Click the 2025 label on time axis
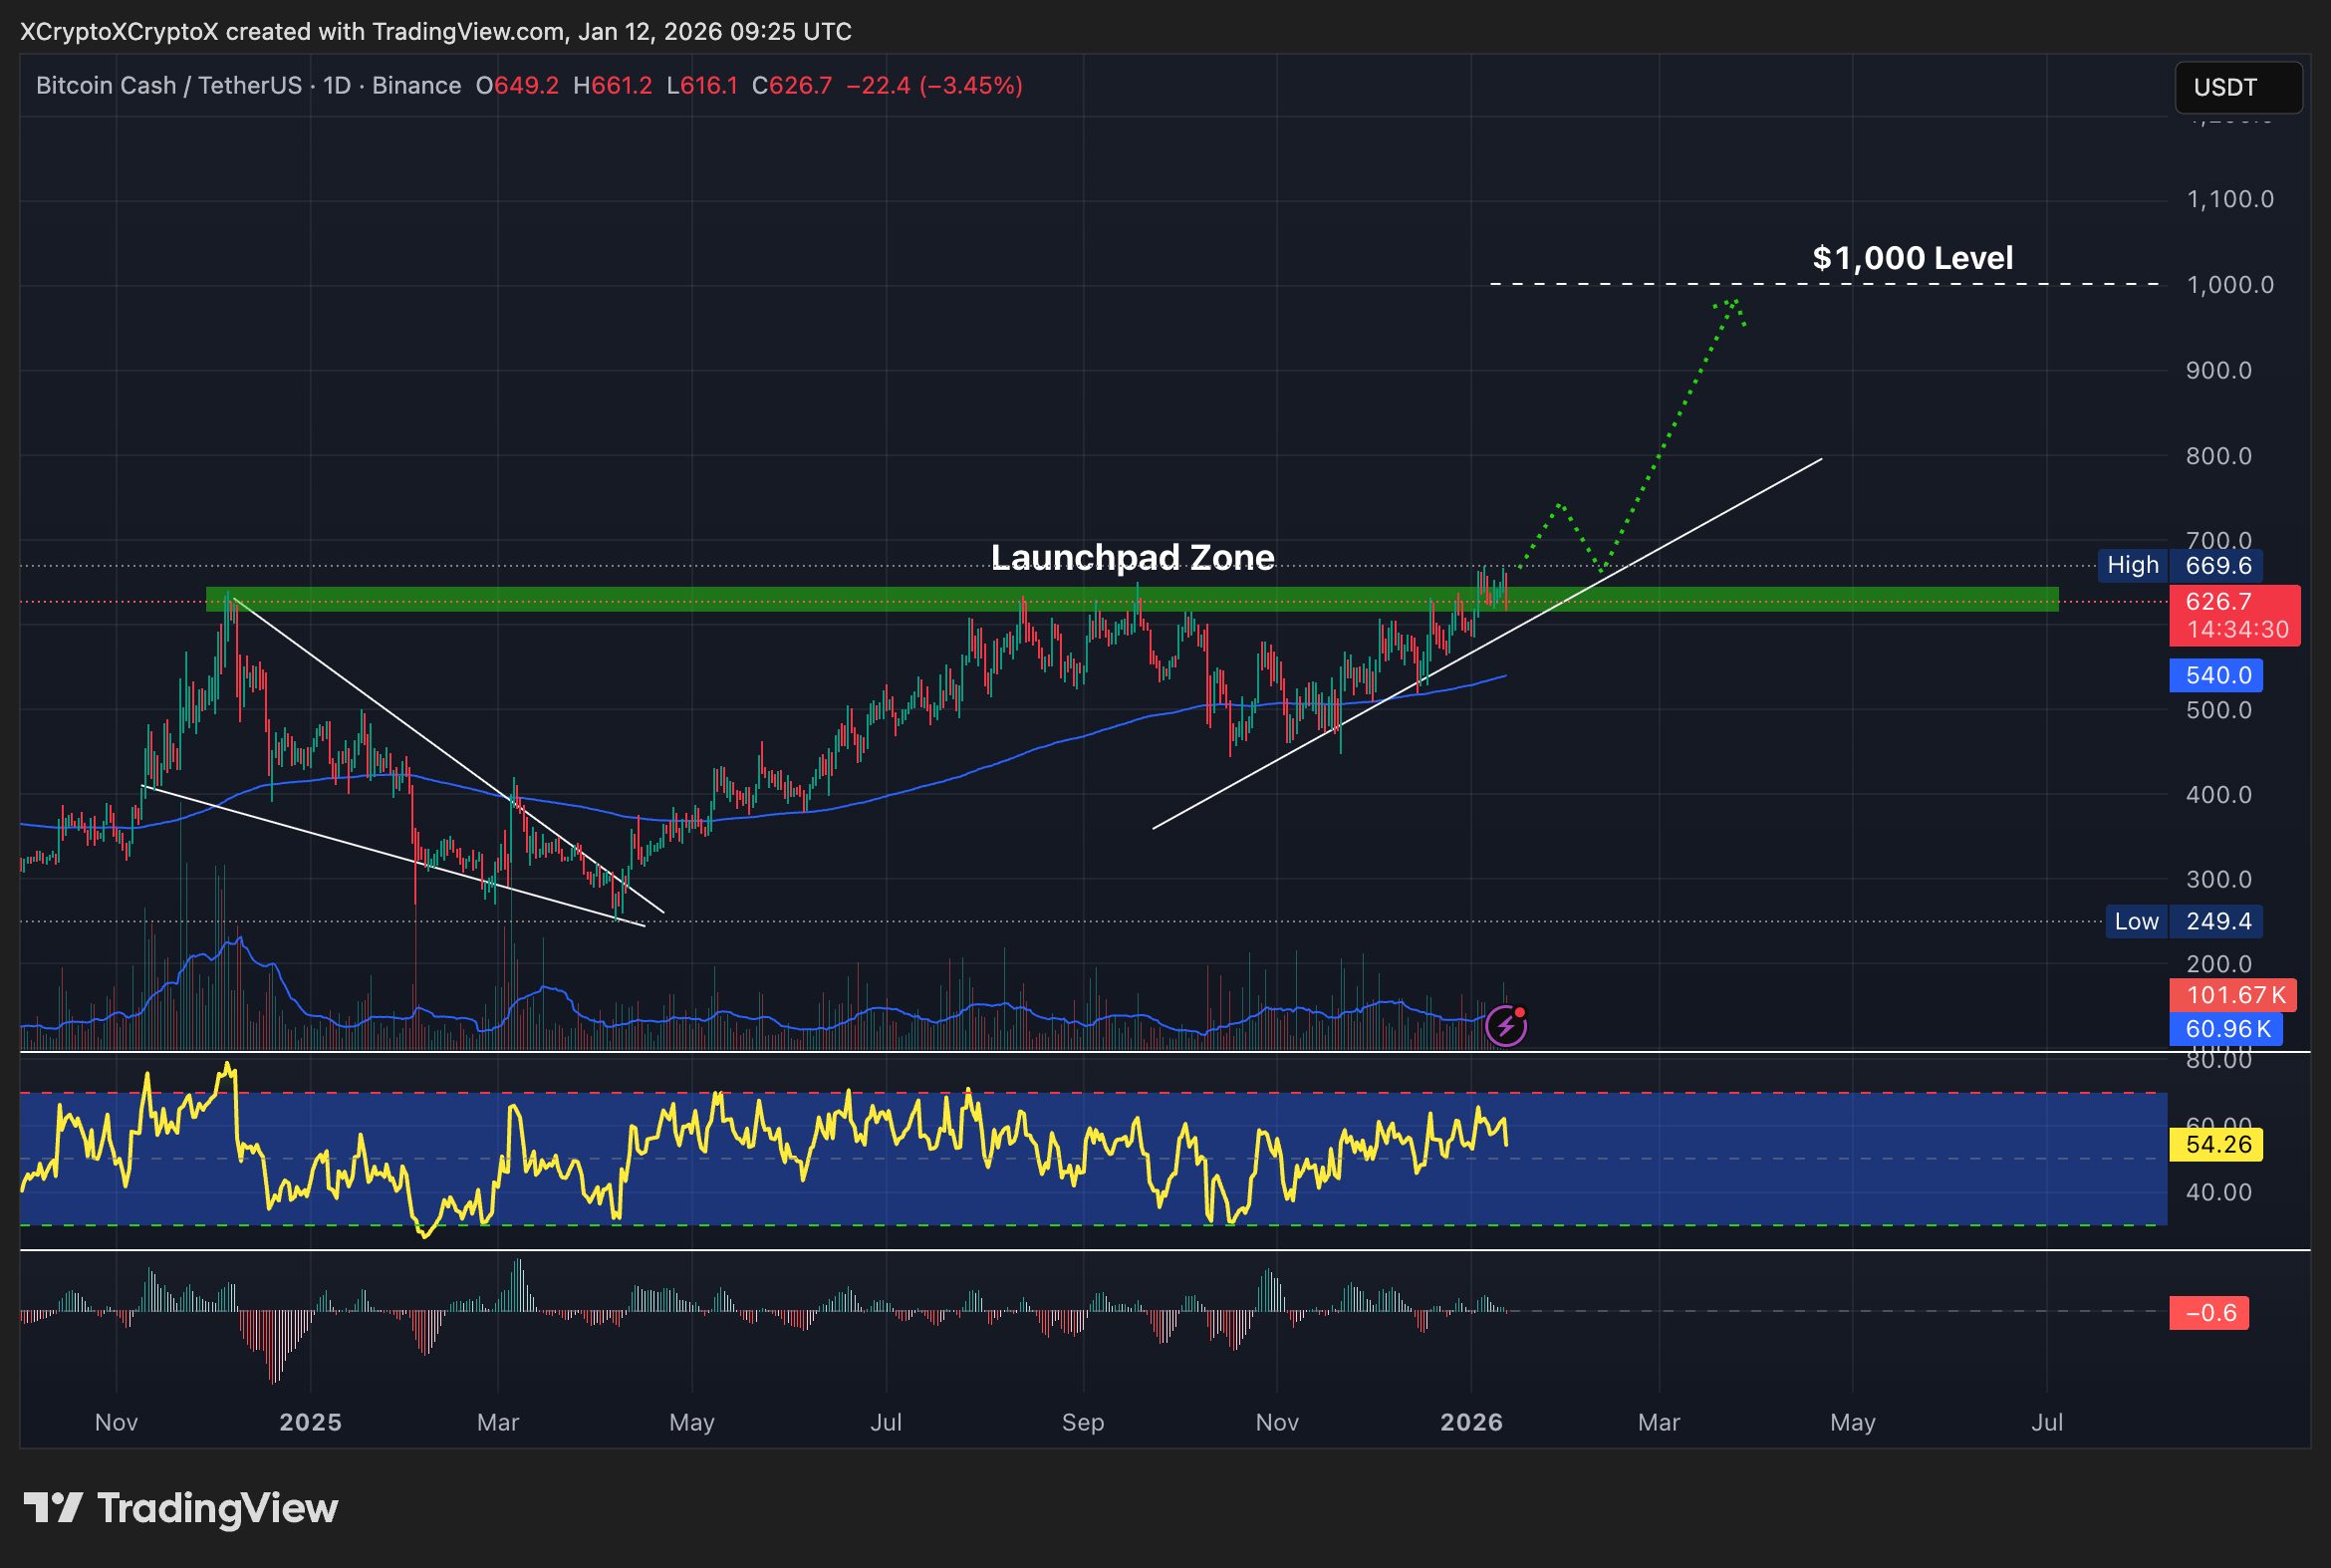This screenshot has width=2331, height=1568. pyautogui.click(x=310, y=1422)
